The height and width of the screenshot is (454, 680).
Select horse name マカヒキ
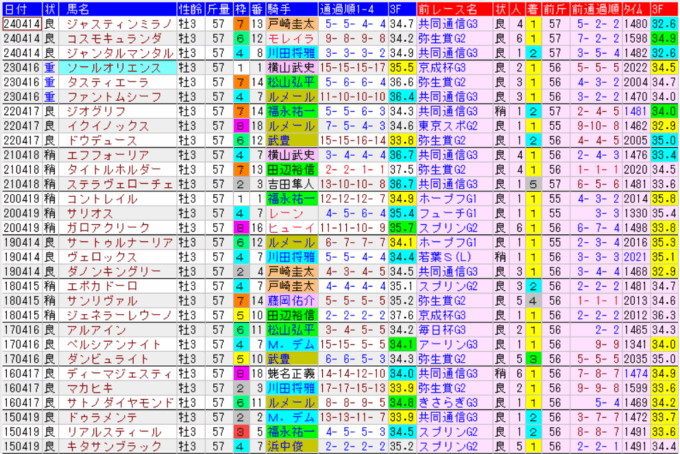tap(90, 388)
